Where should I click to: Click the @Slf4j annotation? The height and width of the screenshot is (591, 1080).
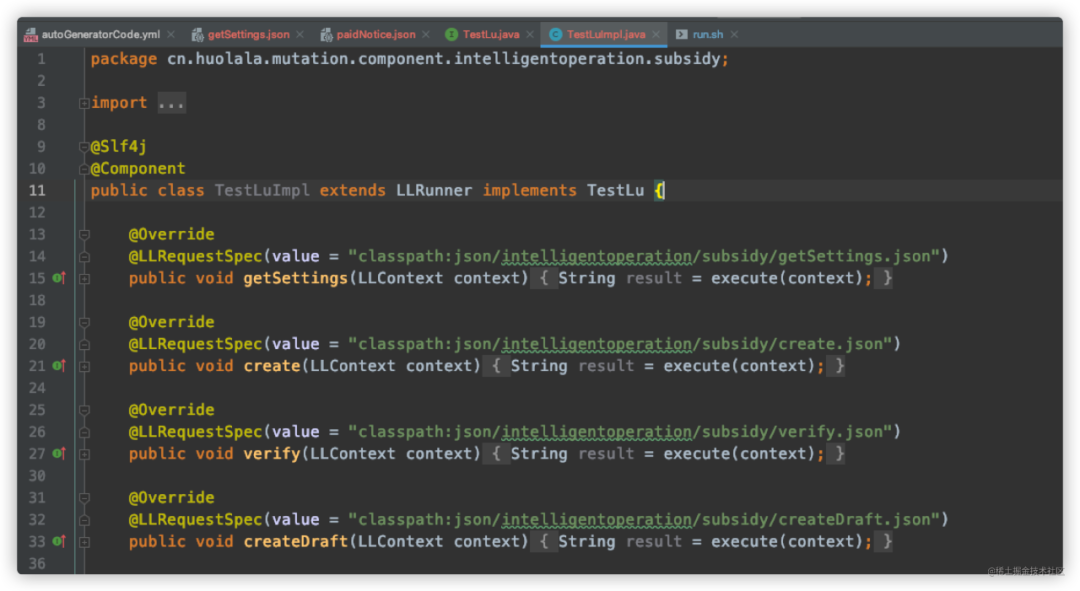coord(118,146)
